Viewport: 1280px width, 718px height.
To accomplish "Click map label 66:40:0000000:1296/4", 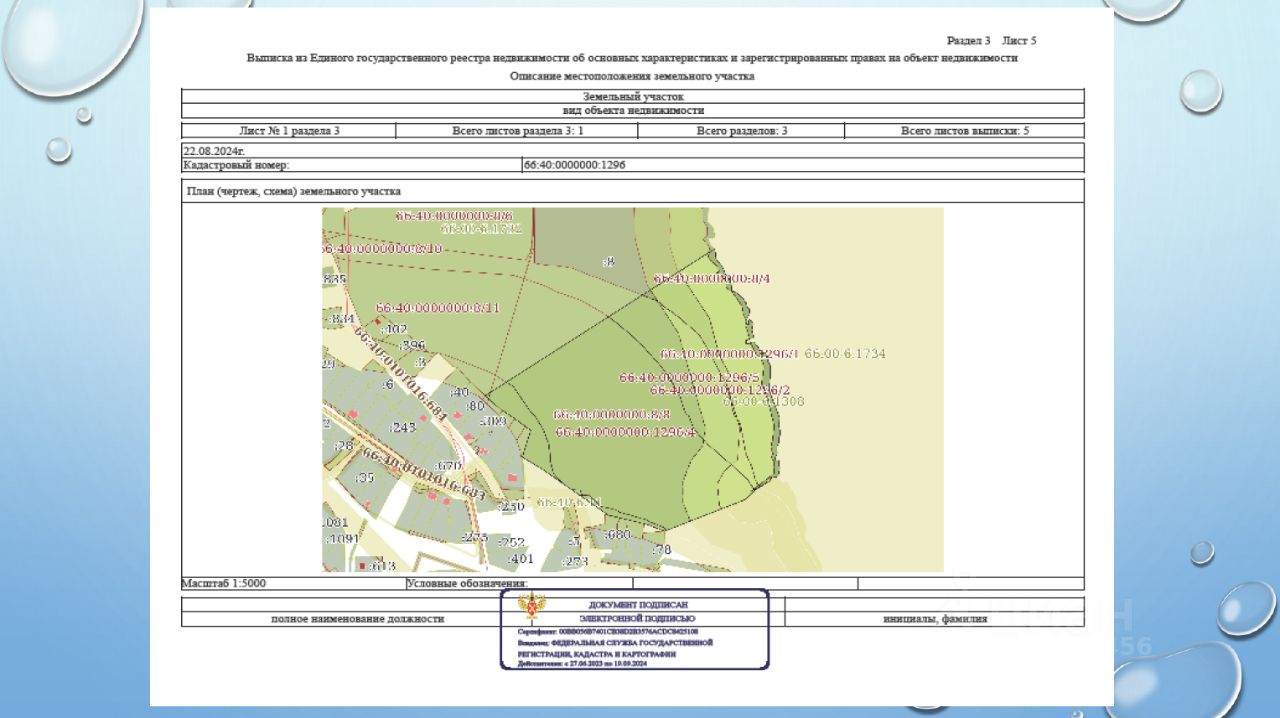I will pos(625,431).
